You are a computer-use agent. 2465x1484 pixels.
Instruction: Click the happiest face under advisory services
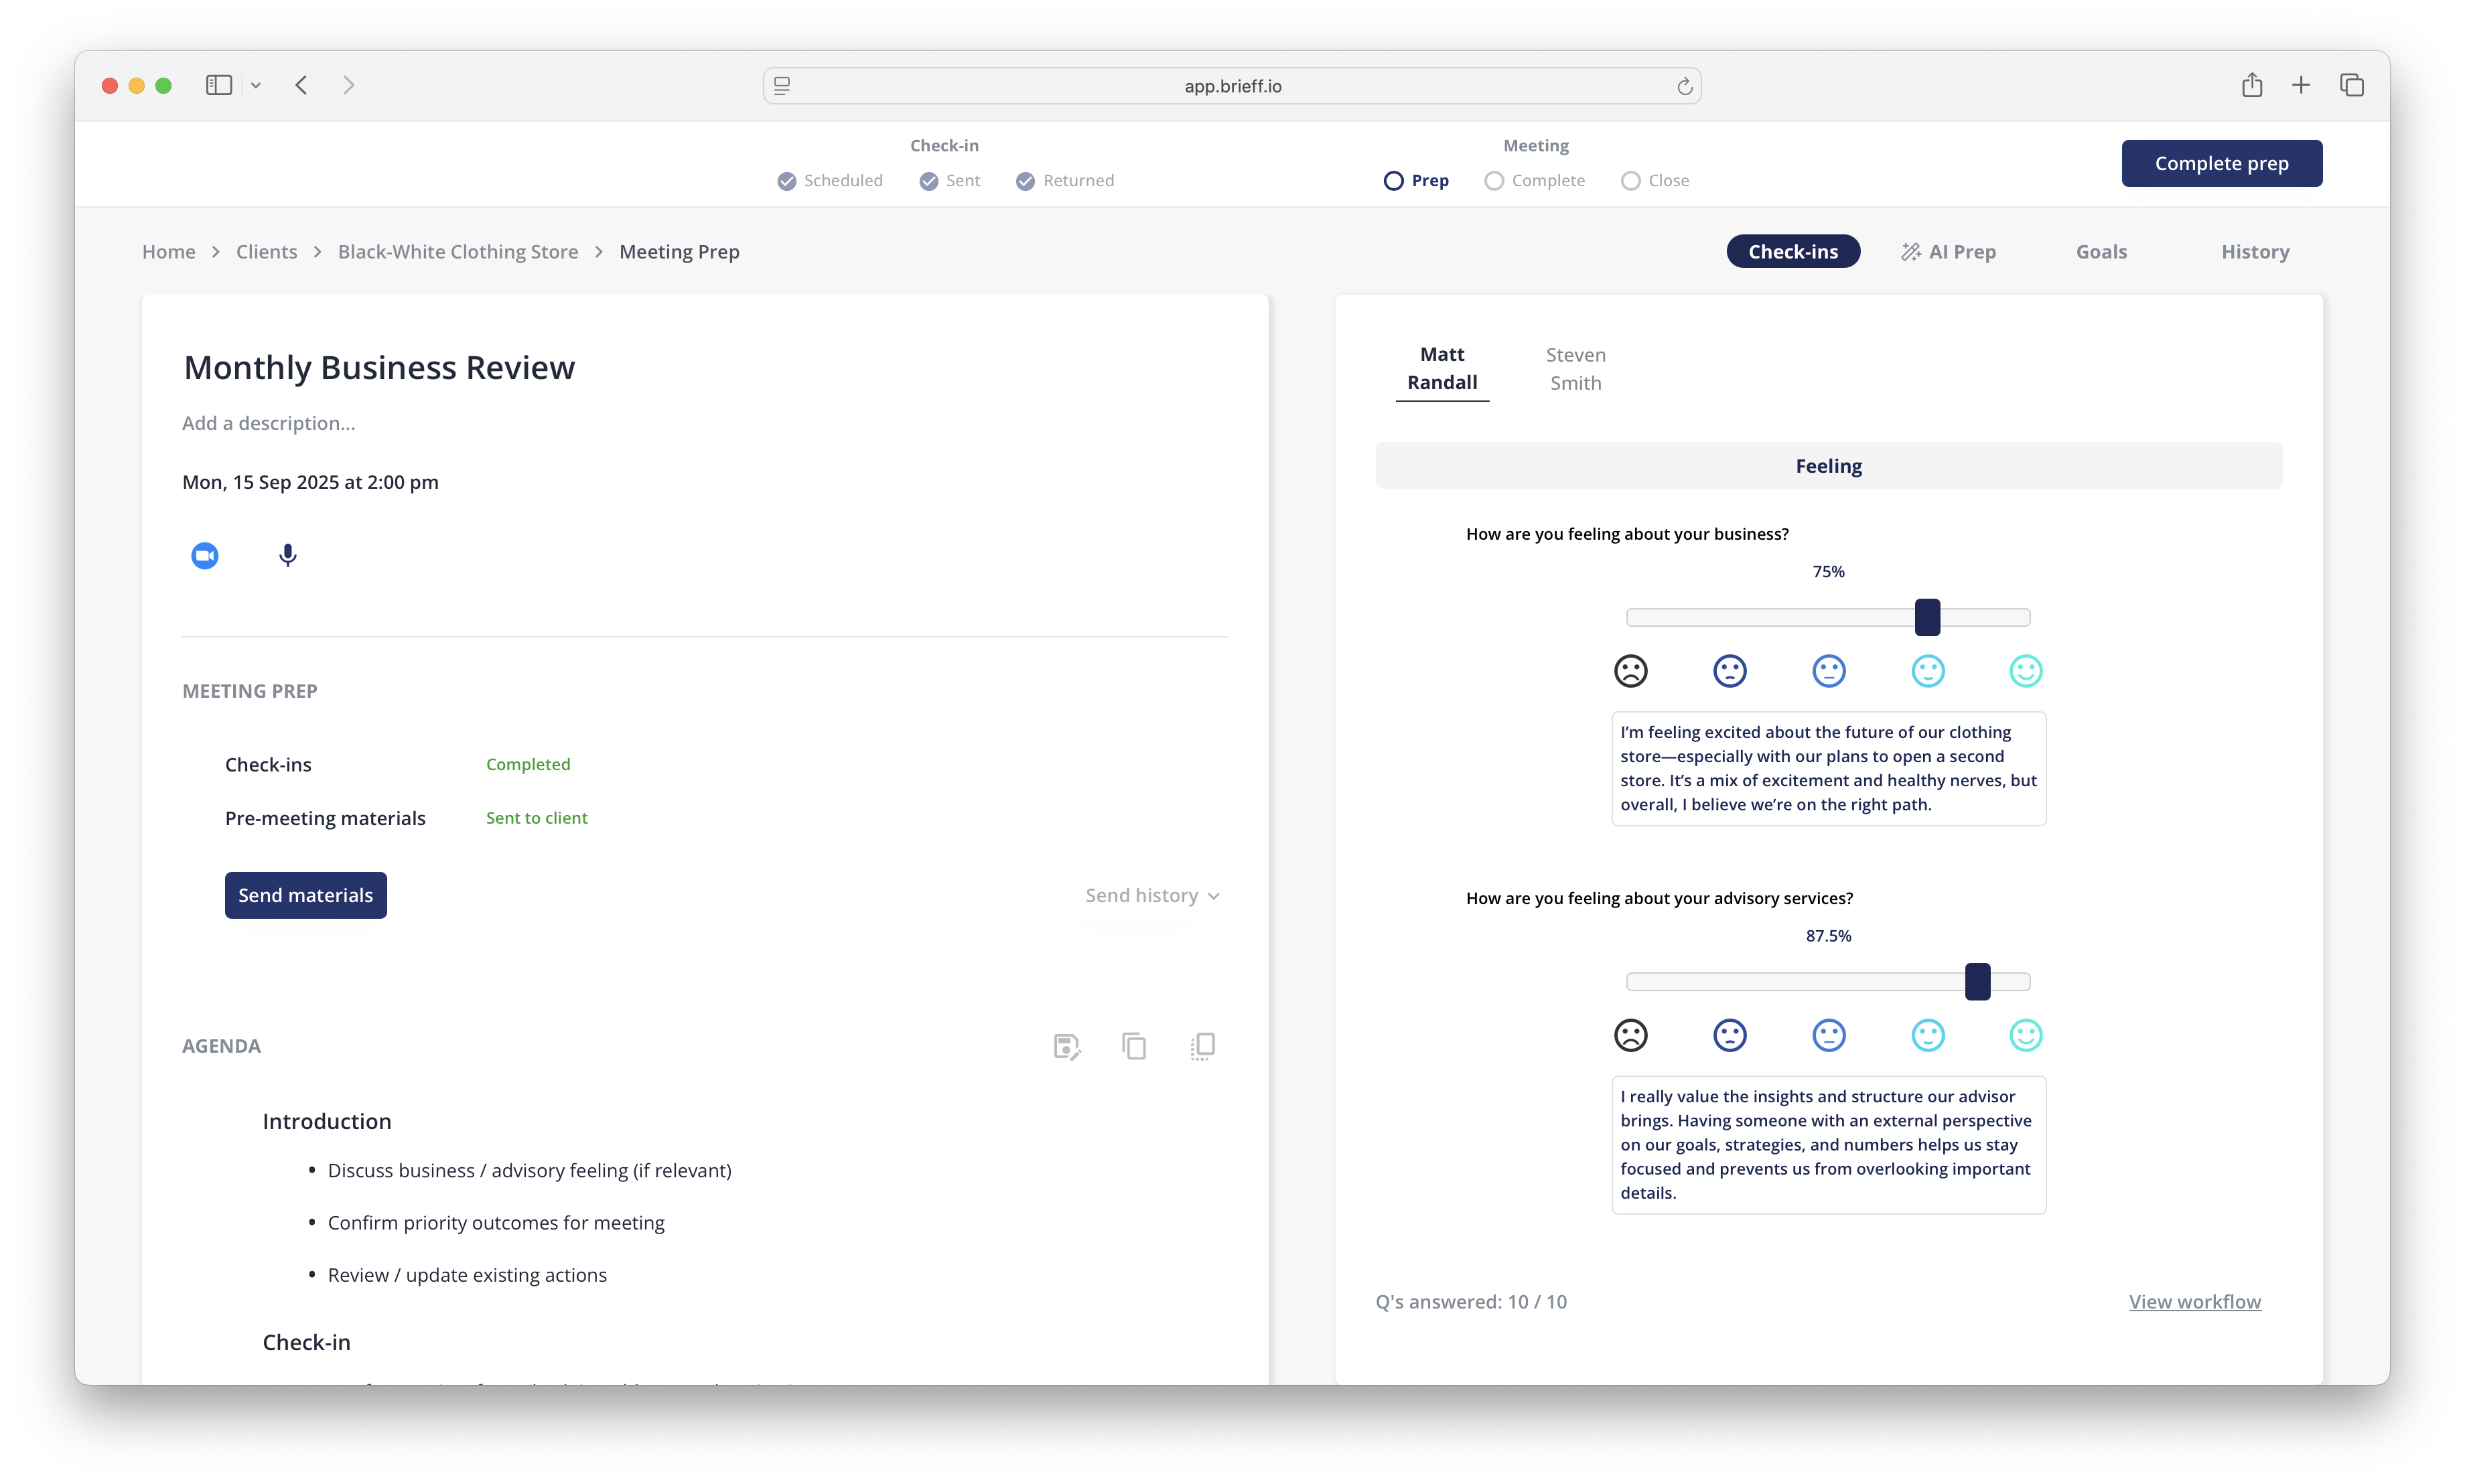(2025, 1035)
